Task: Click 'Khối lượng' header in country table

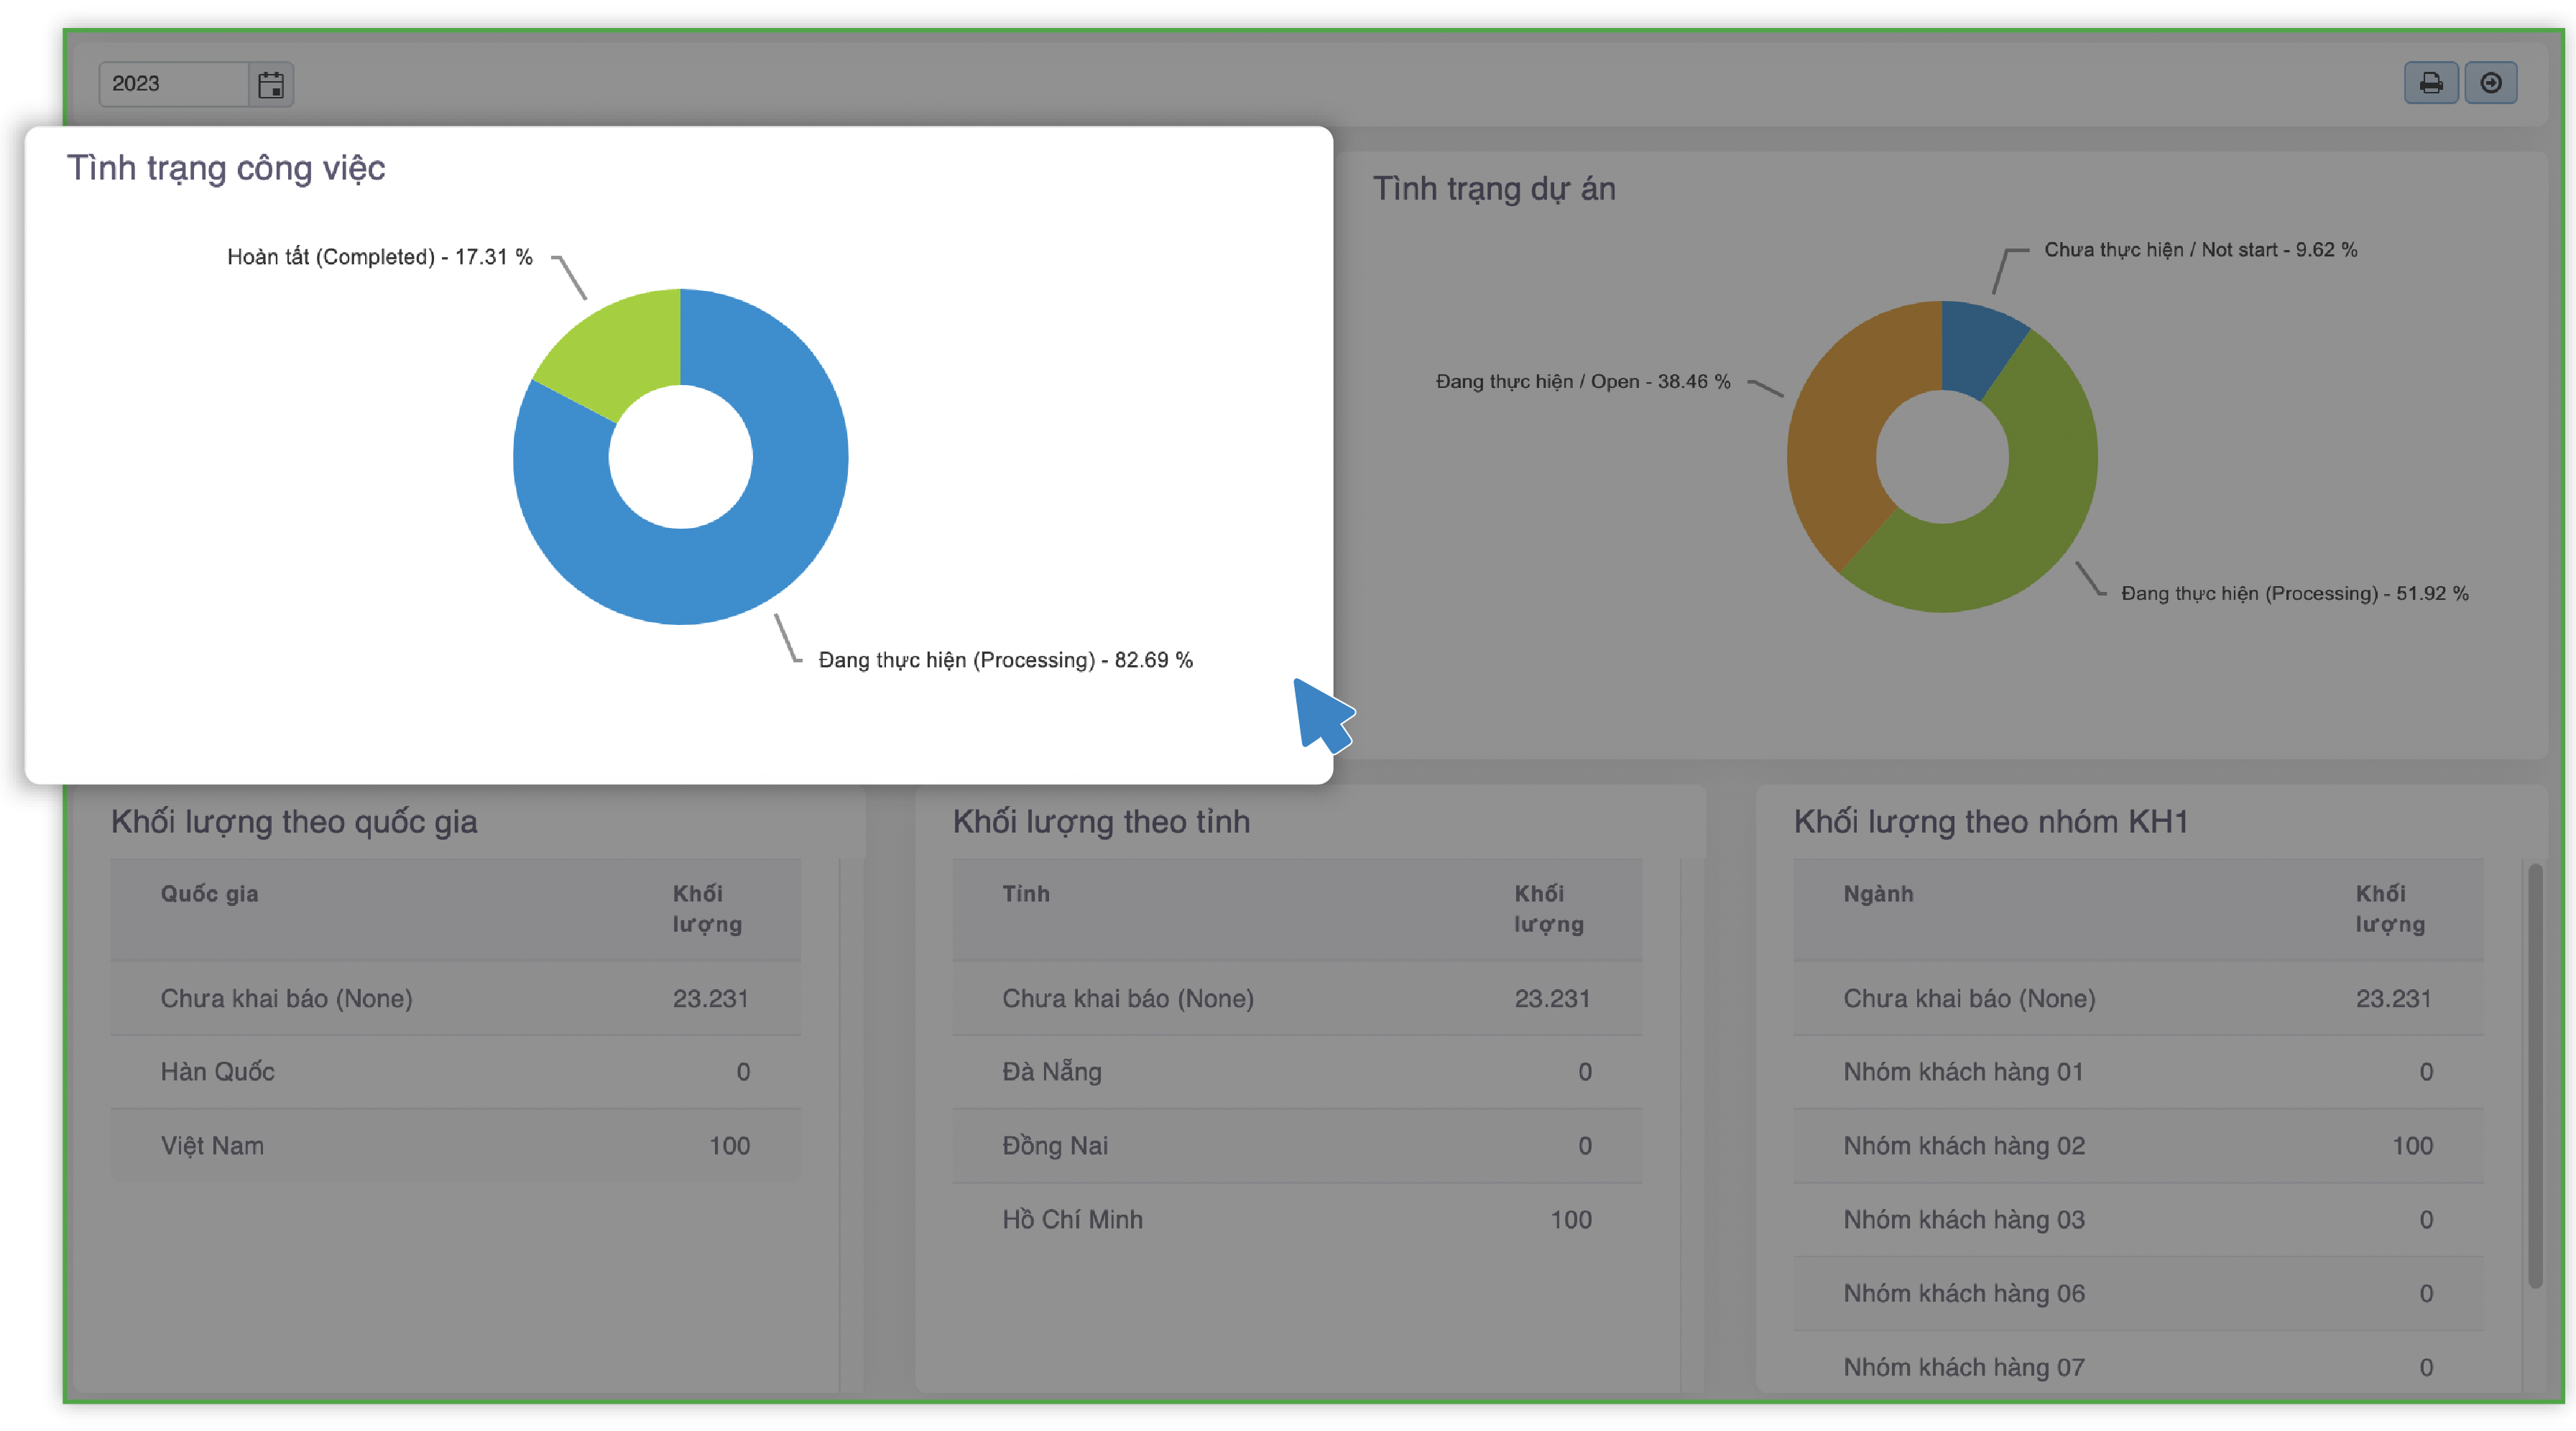Action: pos(707,909)
